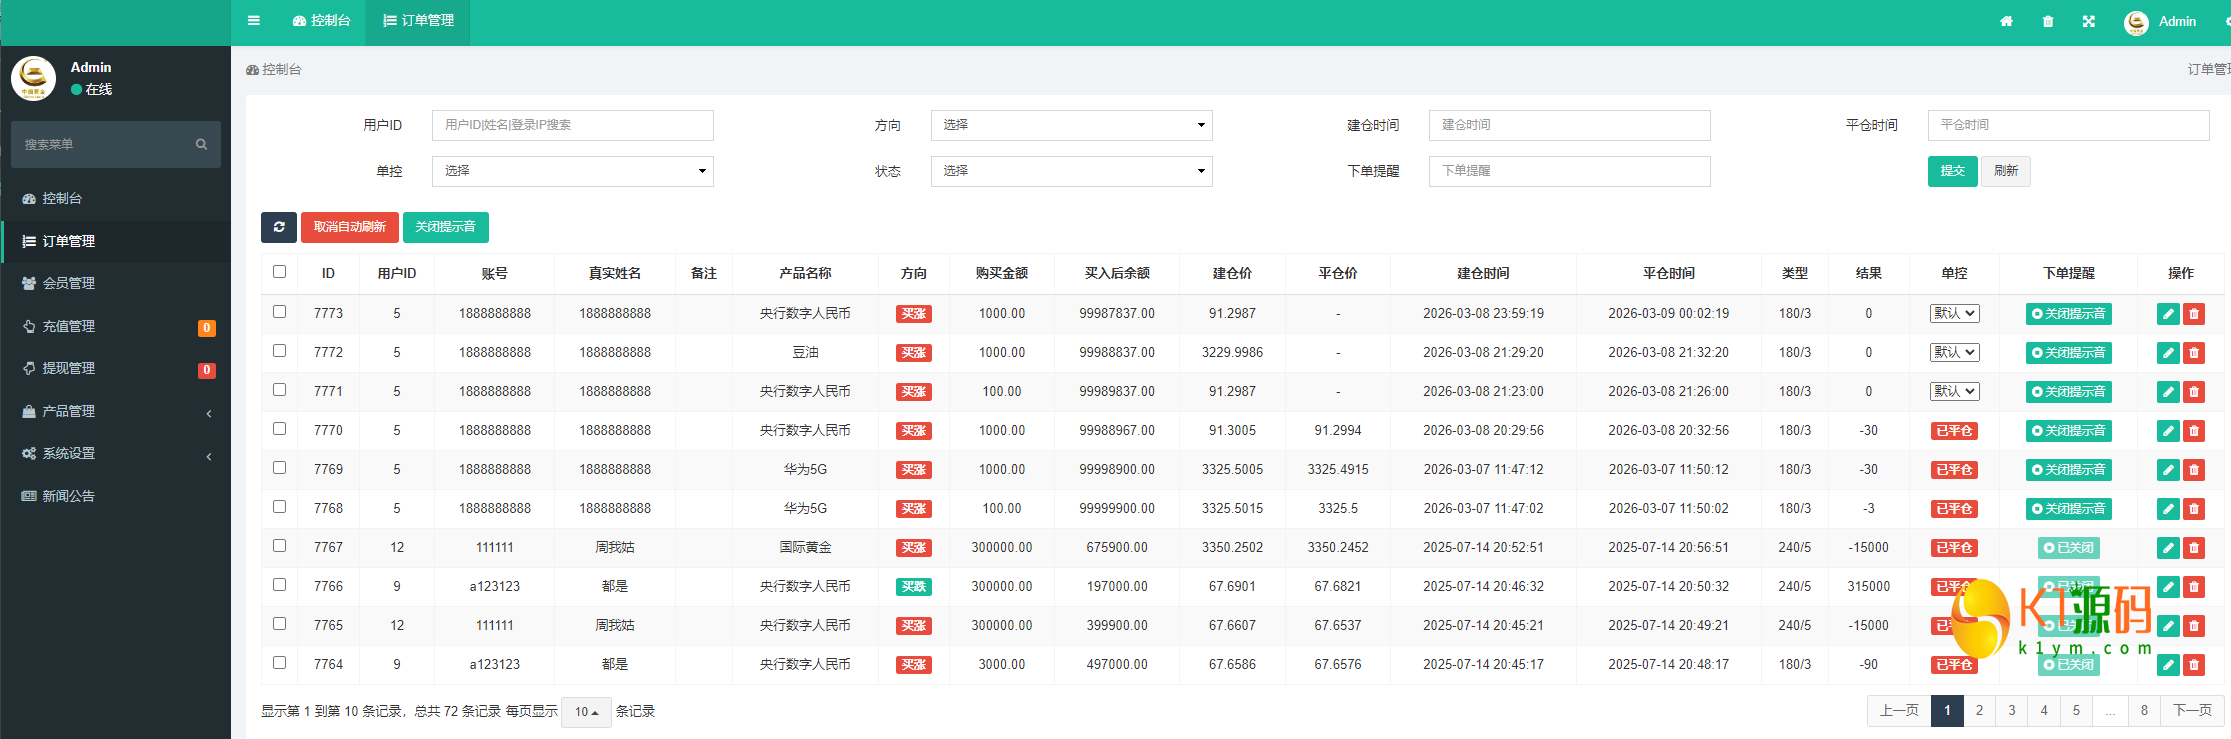2231x739 pixels.
Task: Click the red 取消自动刷新 button
Action: click(350, 227)
